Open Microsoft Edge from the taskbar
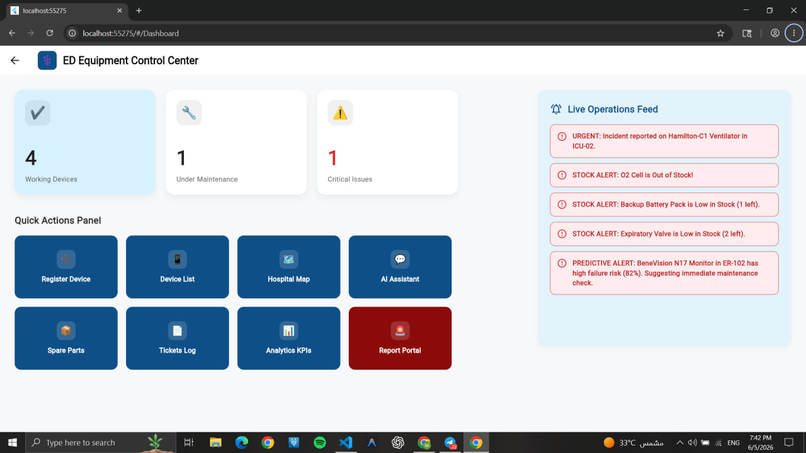Image resolution: width=806 pixels, height=453 pixels. coord(242,442)
